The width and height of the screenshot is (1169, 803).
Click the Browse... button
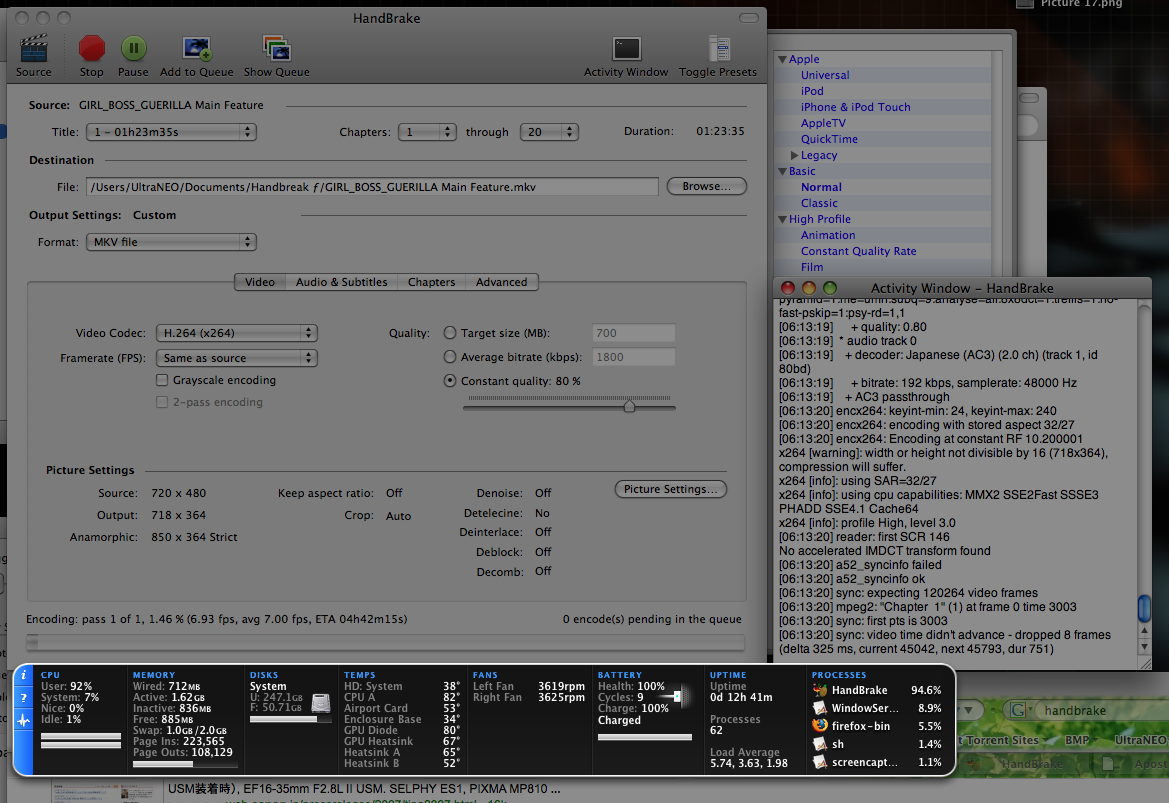pyautogui.click(x=706, y=186)
